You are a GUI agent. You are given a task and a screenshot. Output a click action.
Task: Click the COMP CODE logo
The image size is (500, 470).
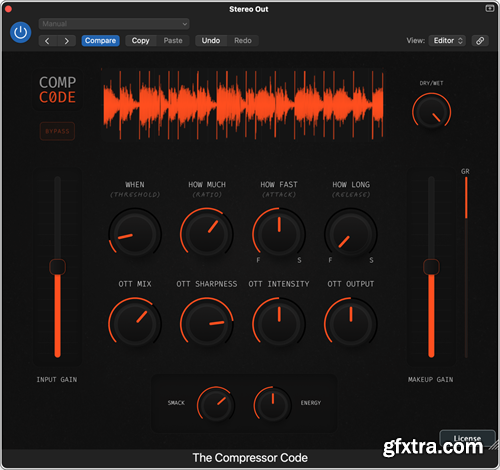point(57,90)
